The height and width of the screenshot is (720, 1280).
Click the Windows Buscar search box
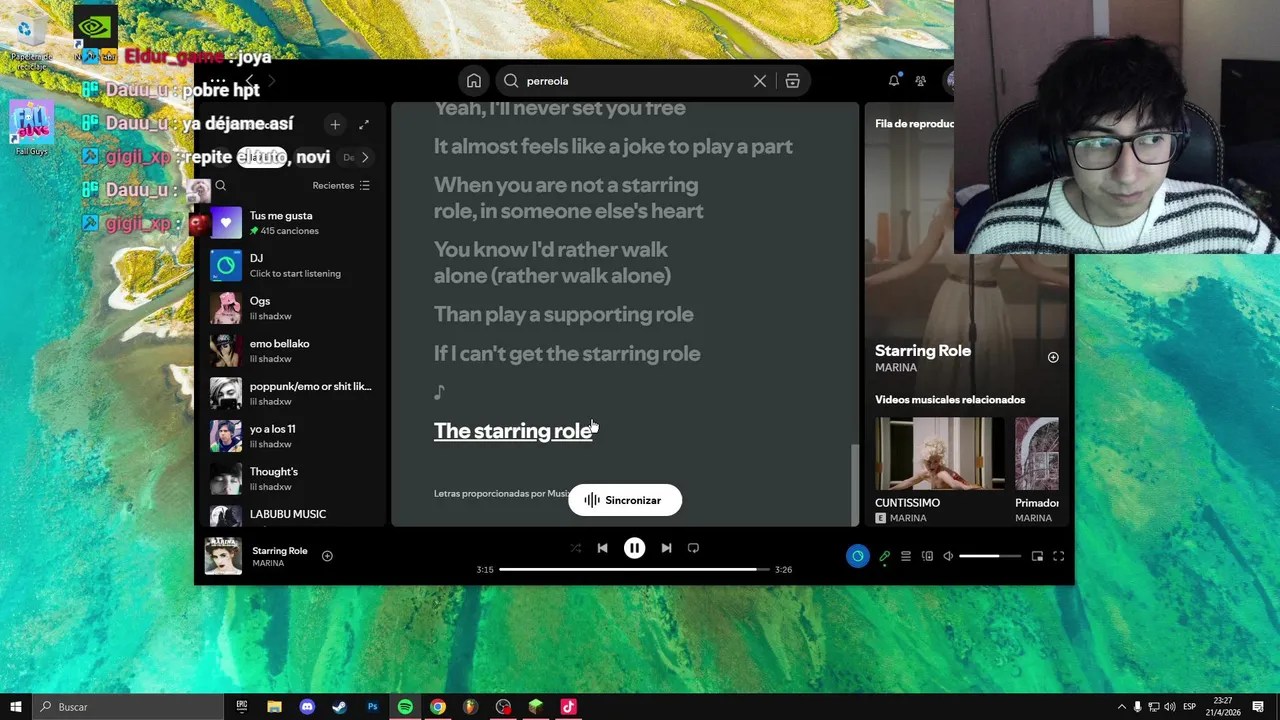point(128,707)
